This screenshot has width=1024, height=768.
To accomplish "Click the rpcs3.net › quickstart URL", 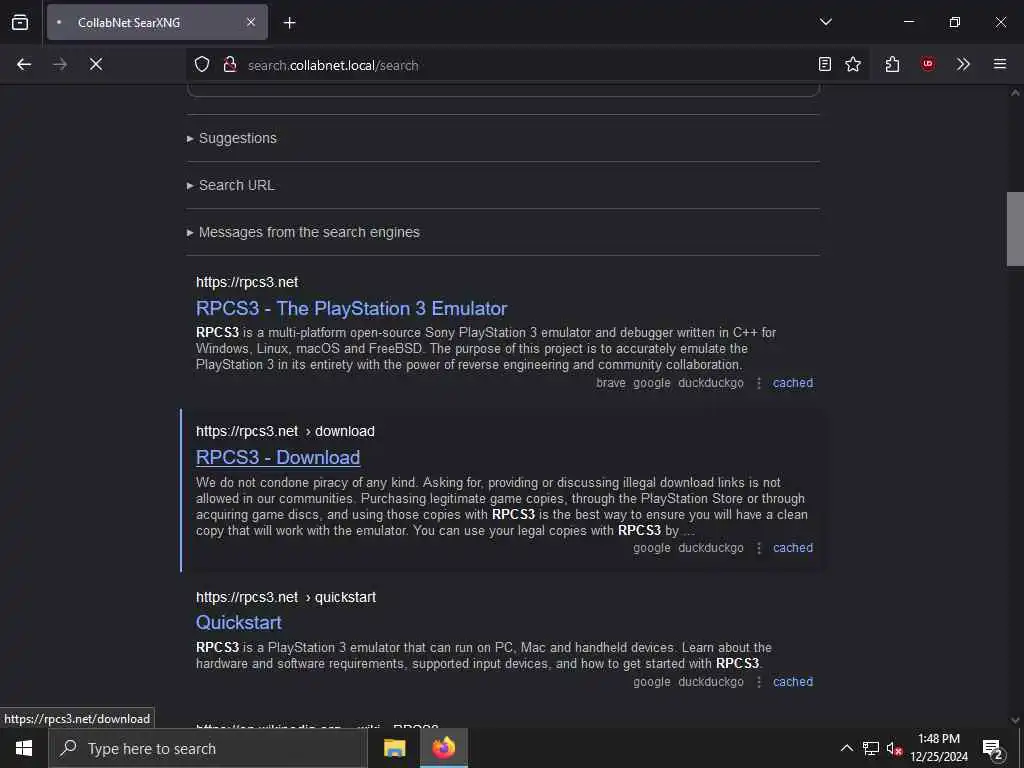I will [x=286, y=597].
